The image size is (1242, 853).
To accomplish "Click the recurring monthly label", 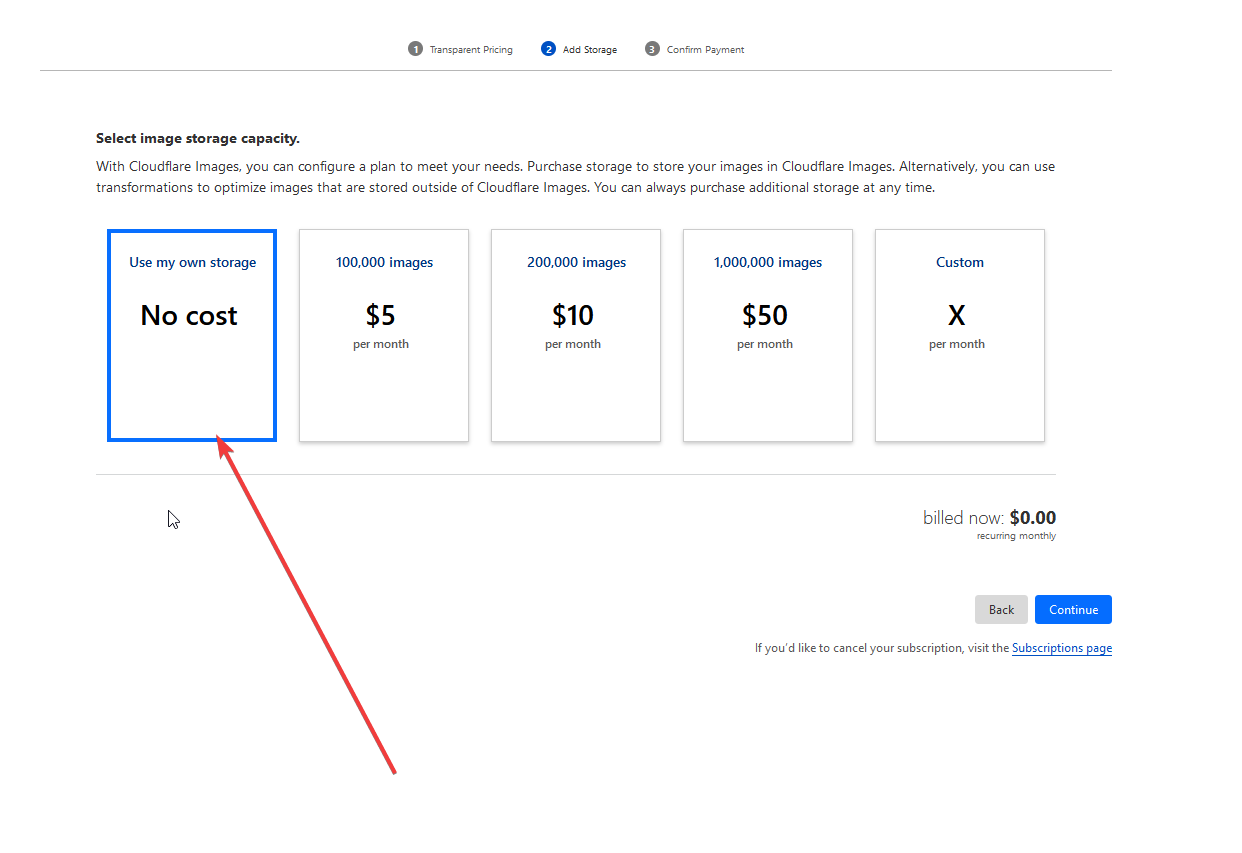I will tap(1016, 536).
